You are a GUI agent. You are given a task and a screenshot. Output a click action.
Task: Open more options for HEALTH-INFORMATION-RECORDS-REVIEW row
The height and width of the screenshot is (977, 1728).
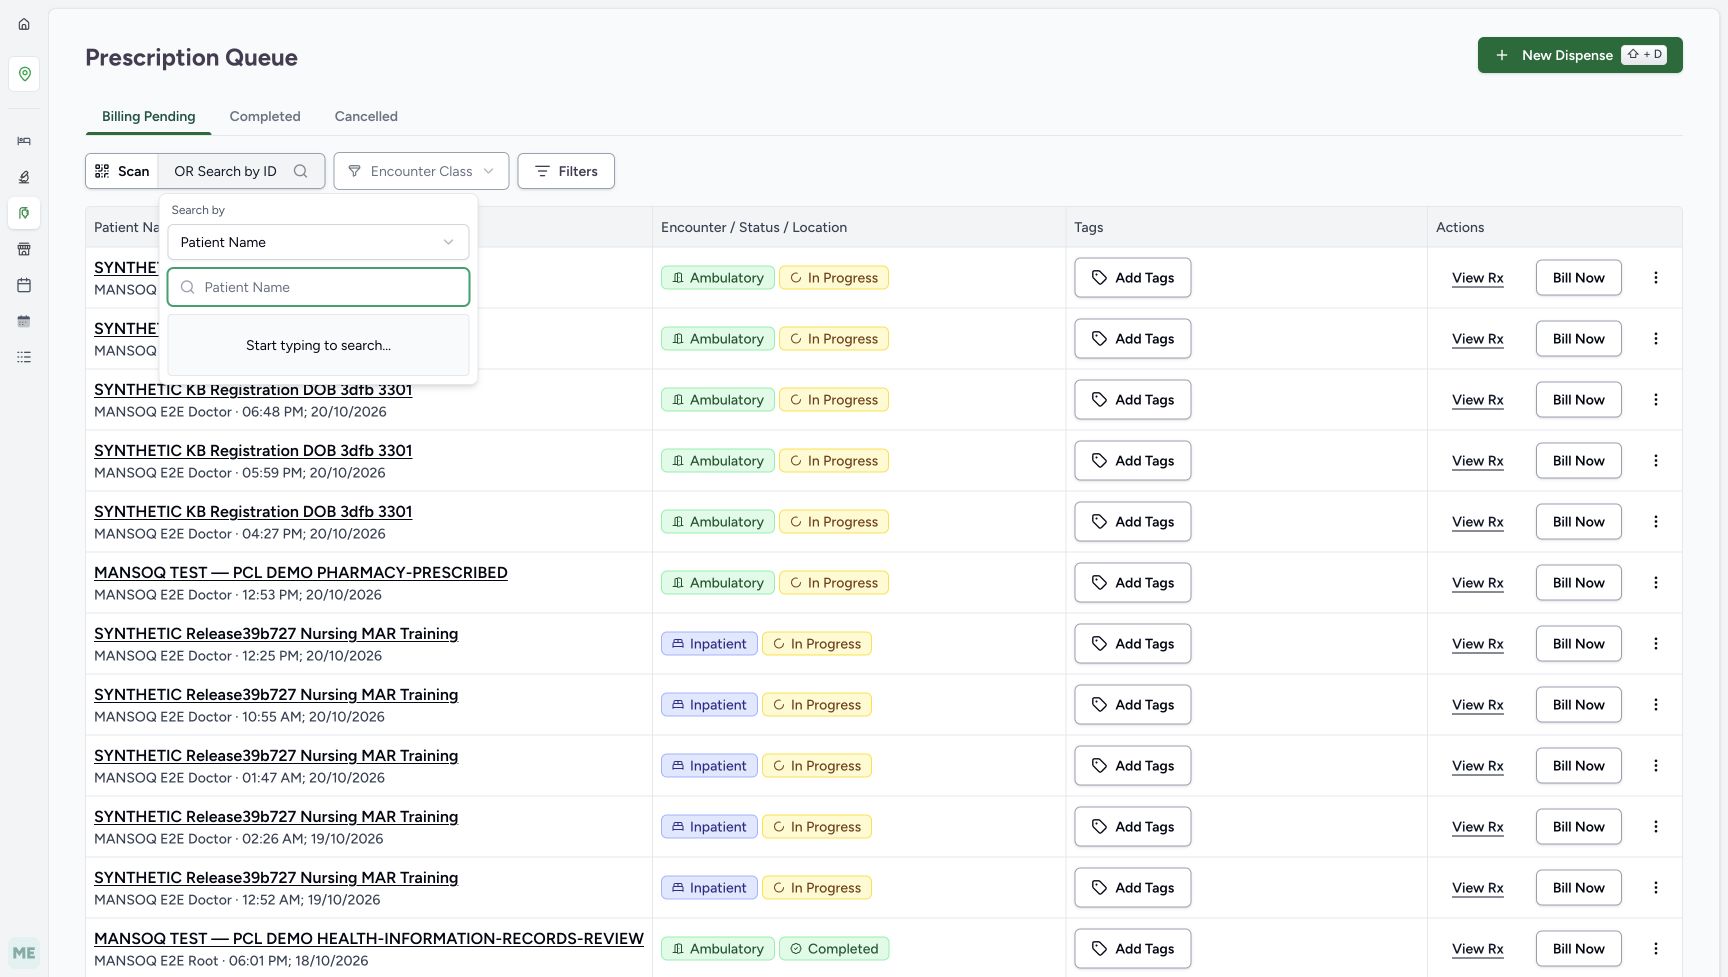click(1656, 949)
